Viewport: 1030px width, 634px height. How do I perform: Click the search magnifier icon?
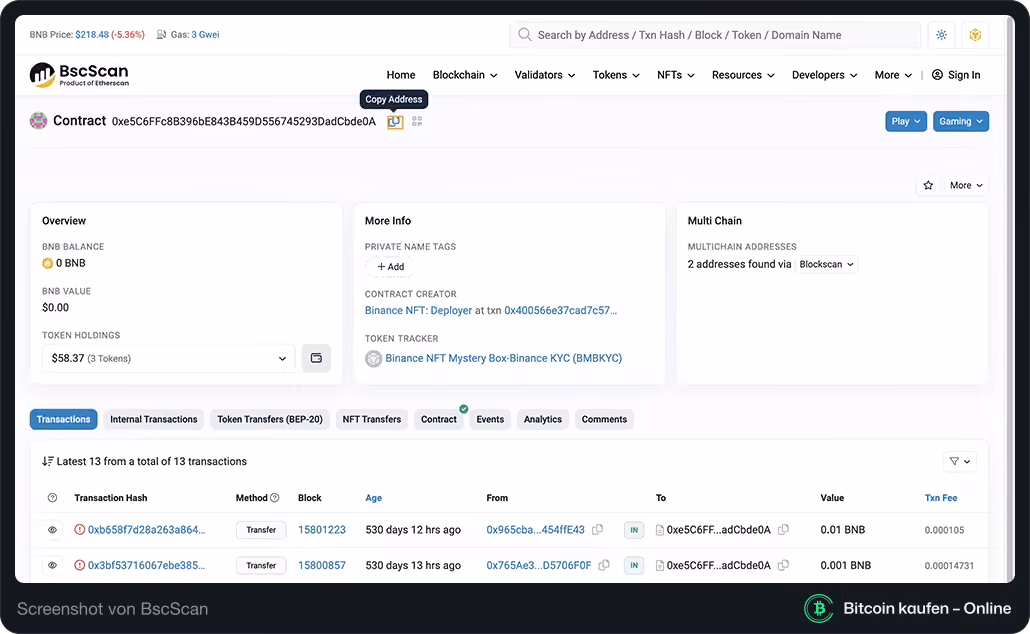coord(524,35)
